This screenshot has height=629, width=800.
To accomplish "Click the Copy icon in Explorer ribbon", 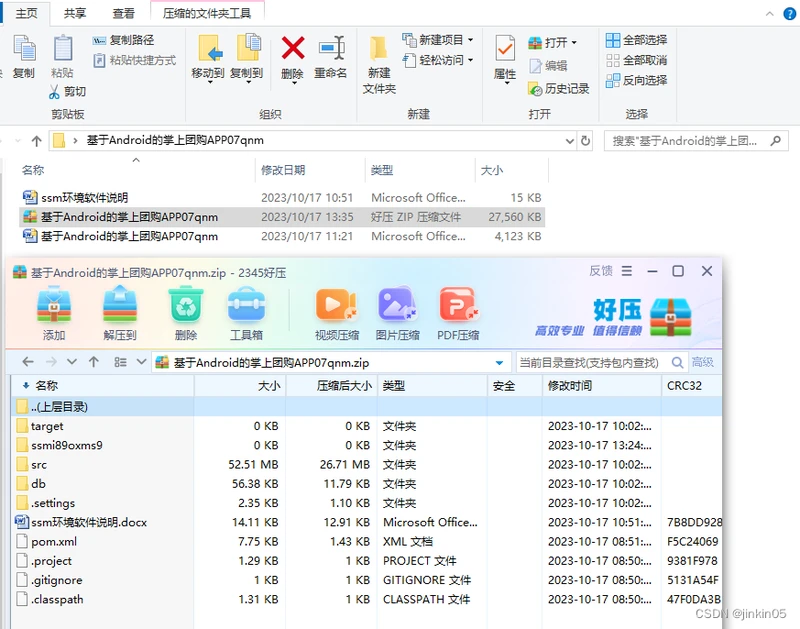I will click(x=24, y=48).
